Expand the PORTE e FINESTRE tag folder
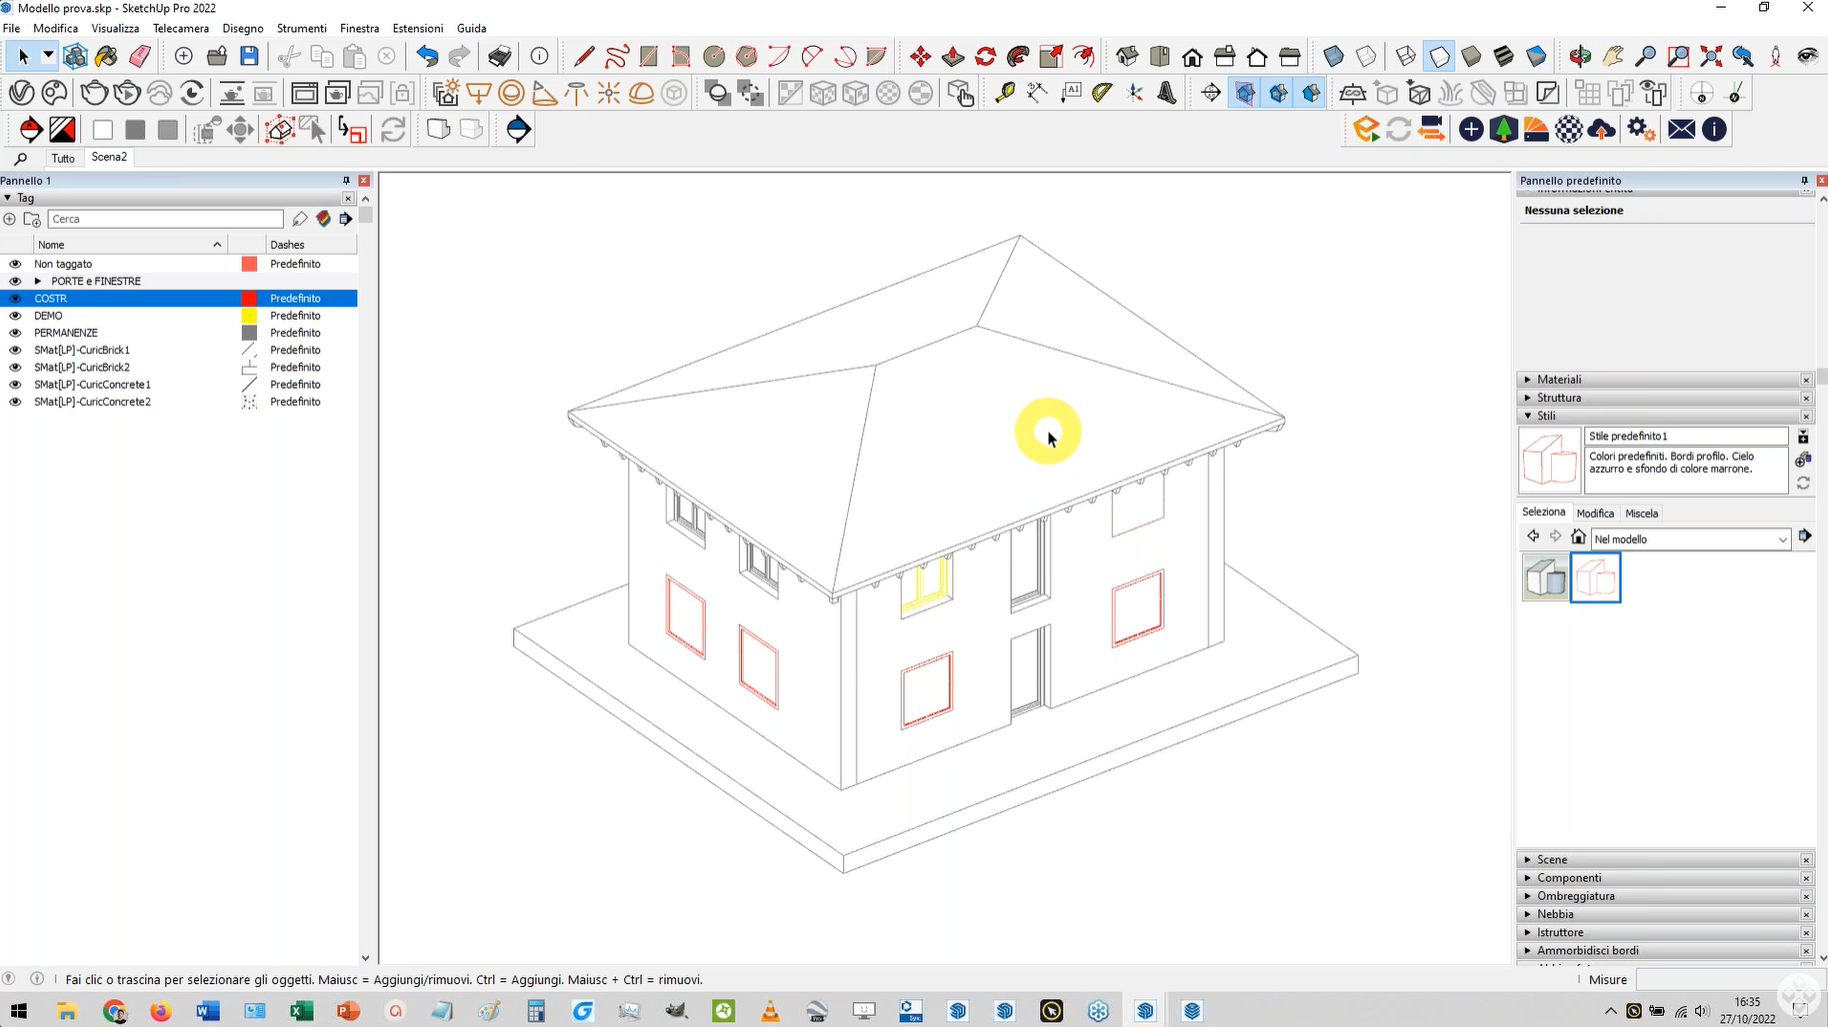Viewport: 1828px width, 1027px height. (x=38, y=282)
